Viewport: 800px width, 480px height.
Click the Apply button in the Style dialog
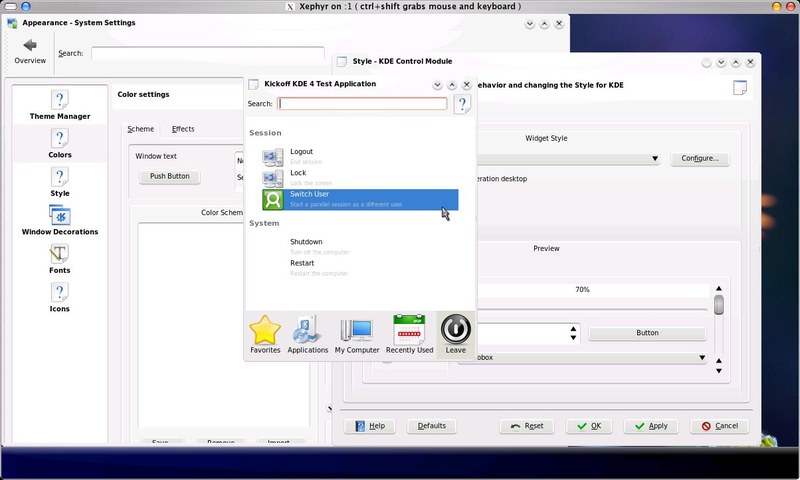[650, 426]
